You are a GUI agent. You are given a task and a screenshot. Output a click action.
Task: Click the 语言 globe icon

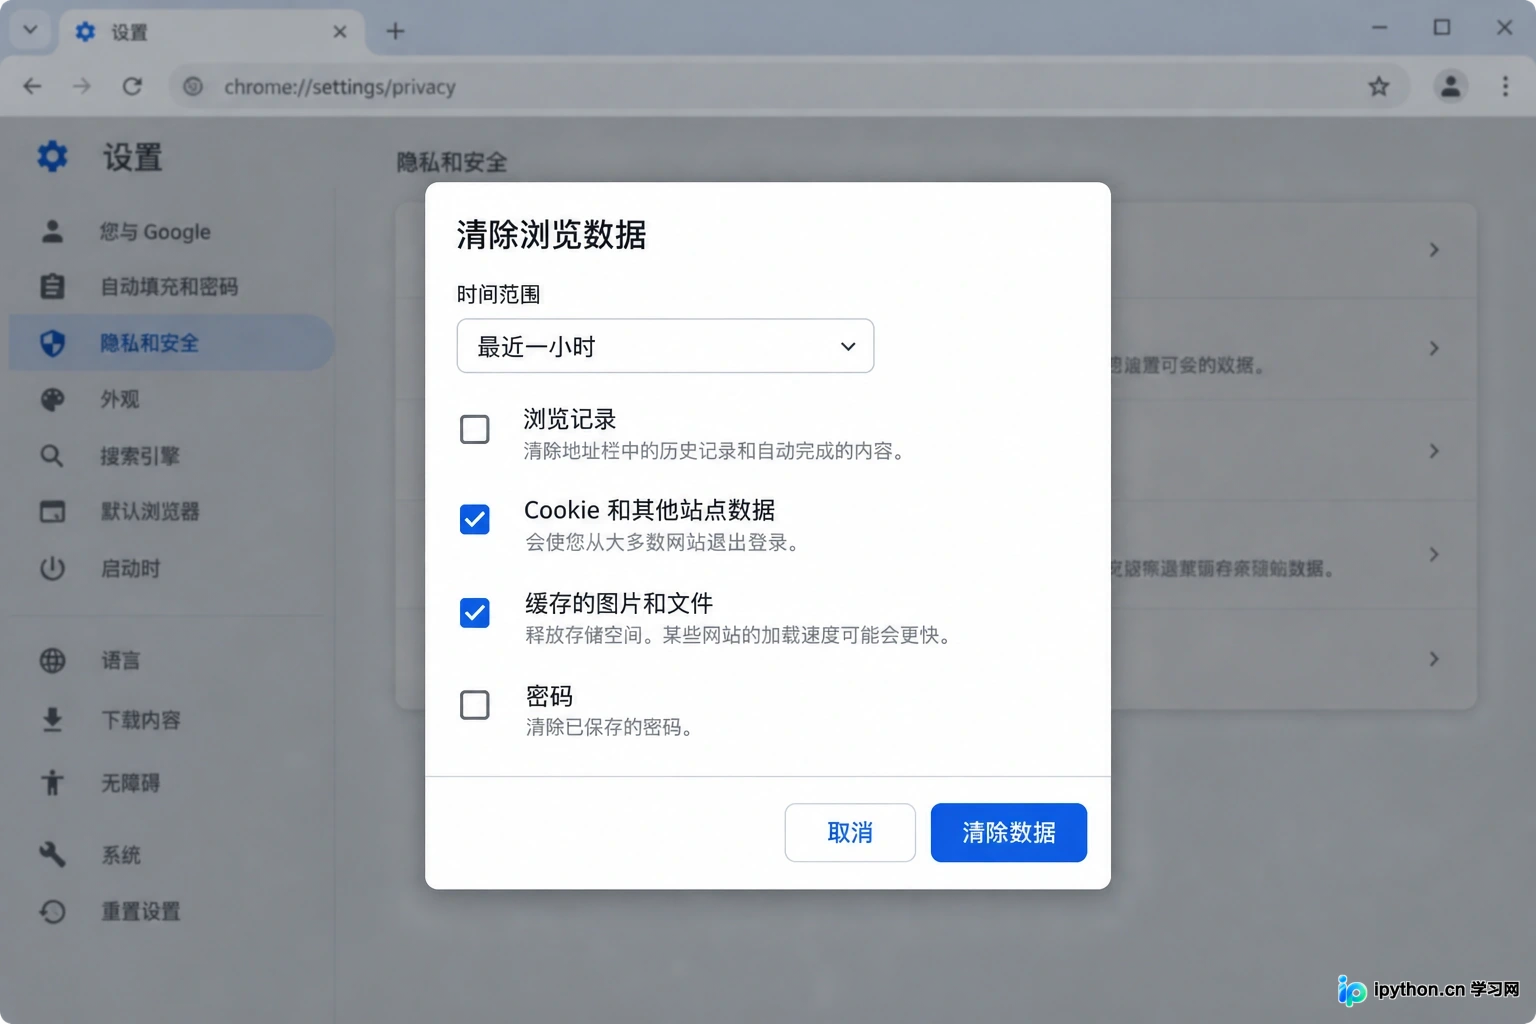(x=52, y=660)
